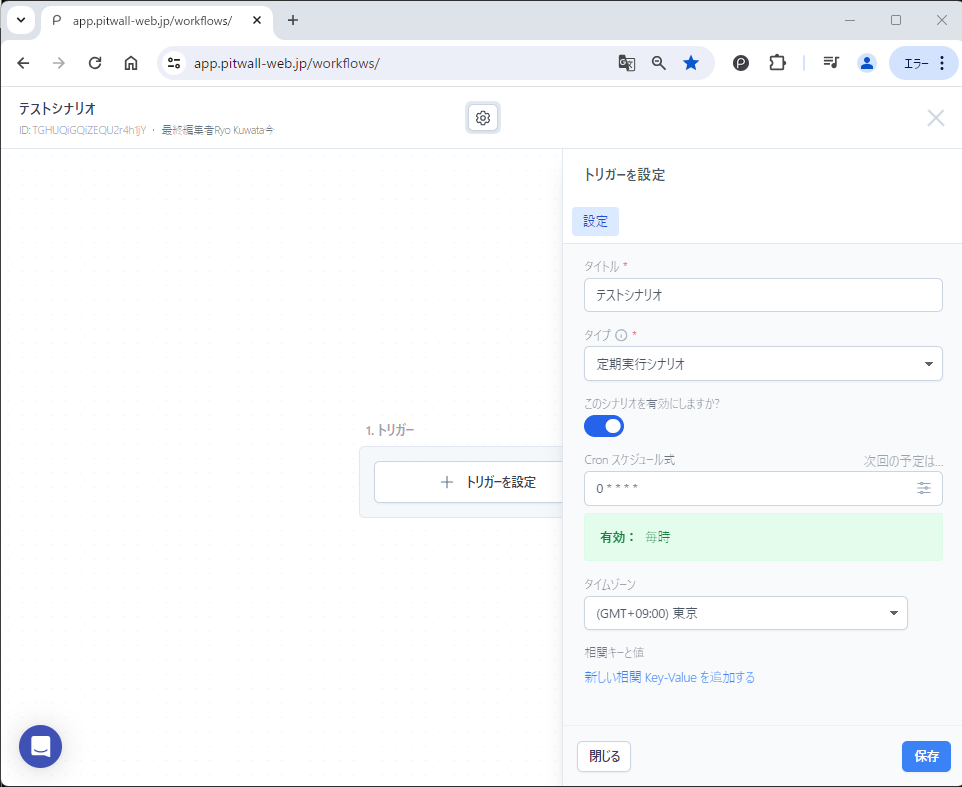
Task: Toggle the このシナリオを有効にしますか switch off
Action: [x=604, y=426]
